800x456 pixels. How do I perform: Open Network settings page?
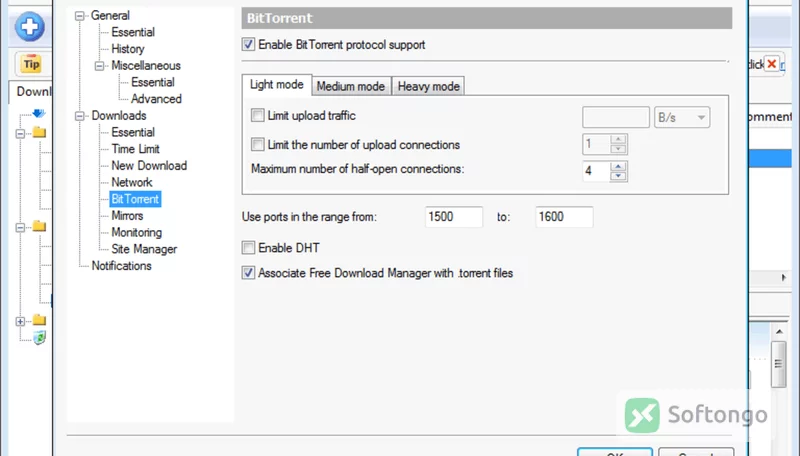132,182
